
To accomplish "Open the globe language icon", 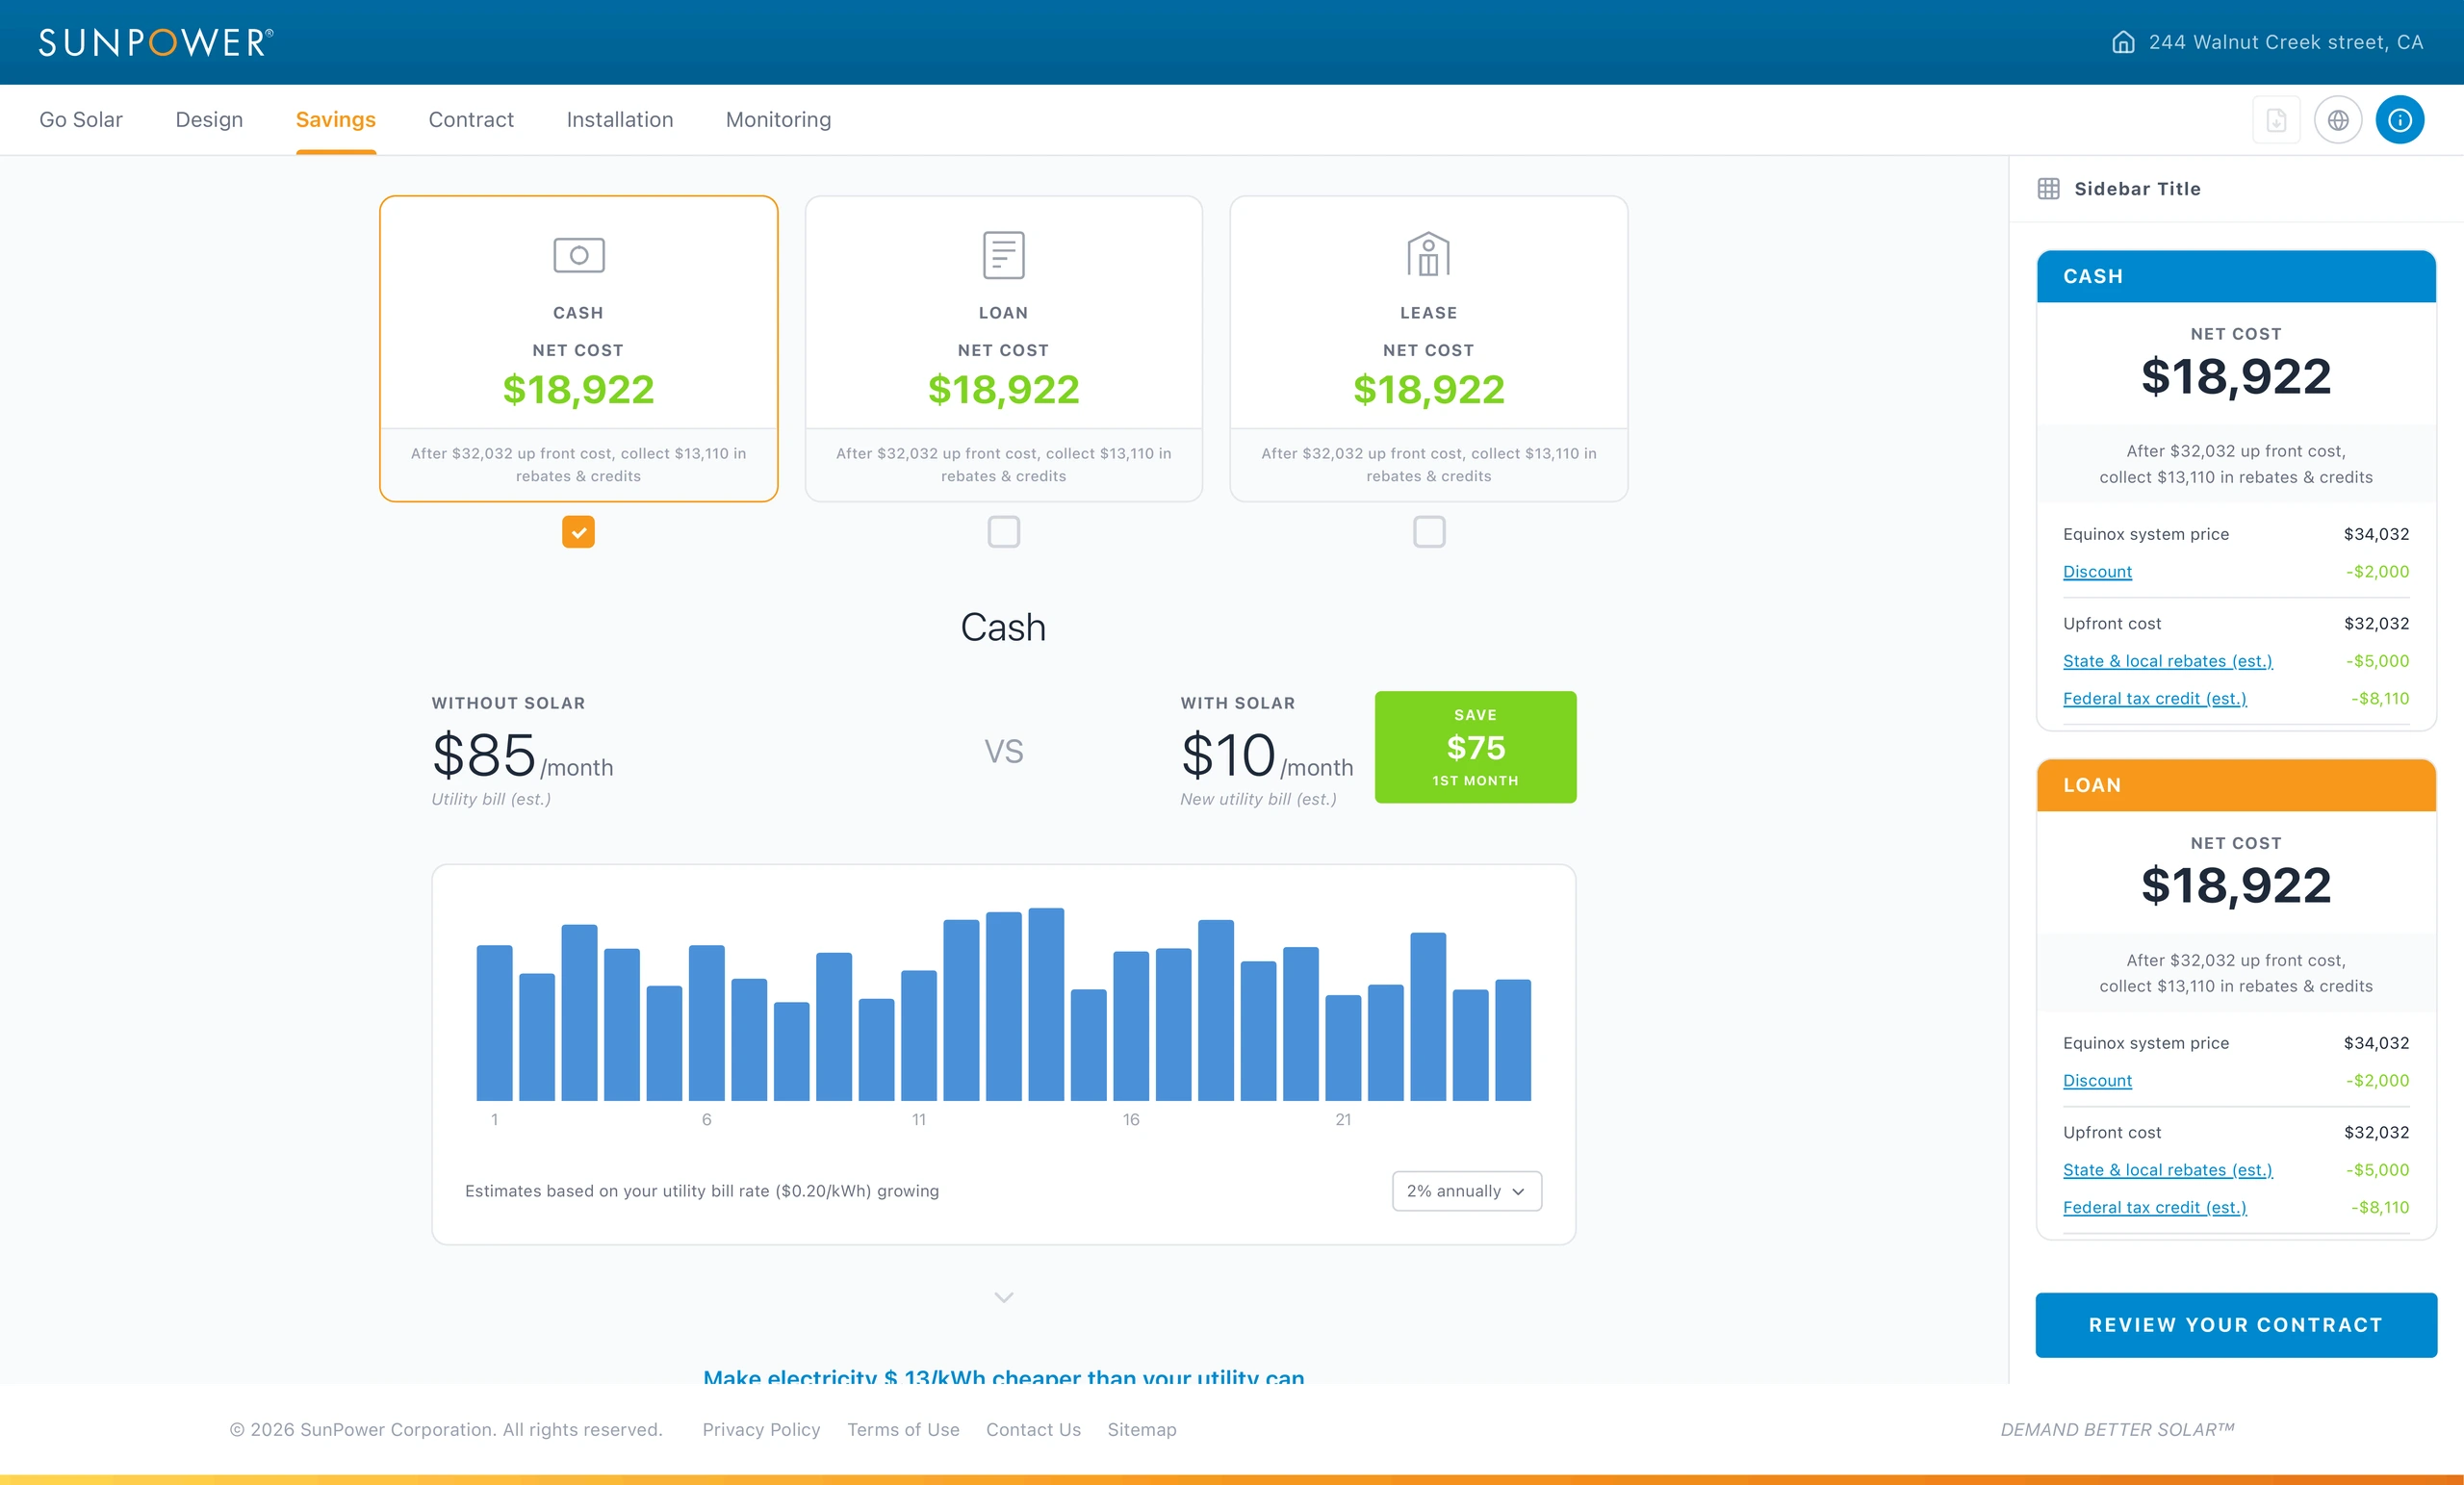I will point(2338,120).
